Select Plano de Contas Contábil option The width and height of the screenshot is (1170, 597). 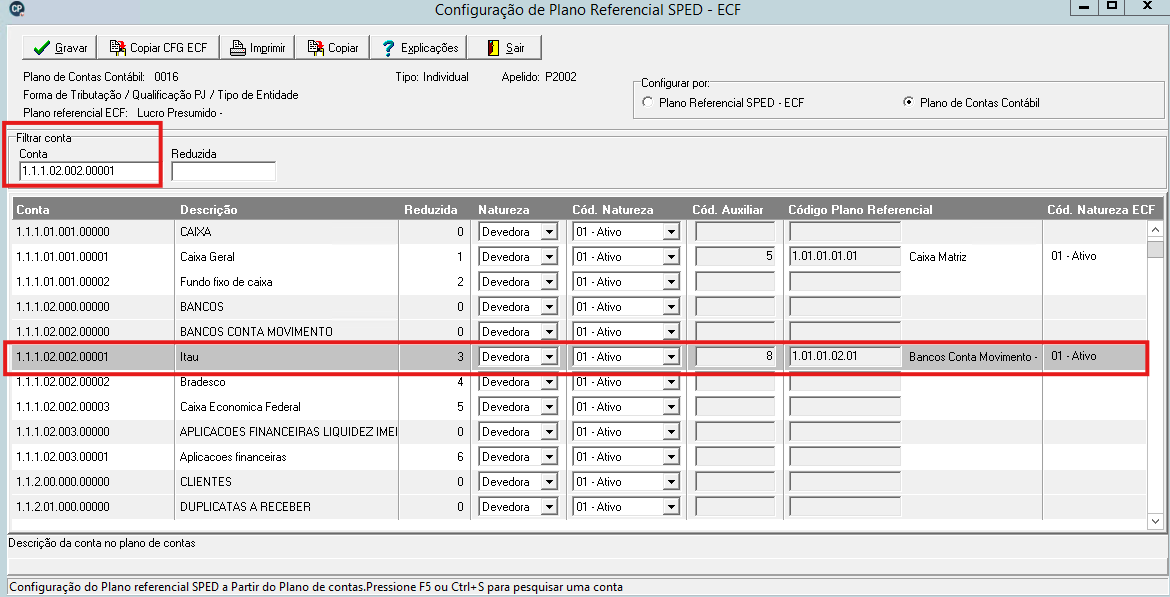pyautogui.click(x=908, y=102)
